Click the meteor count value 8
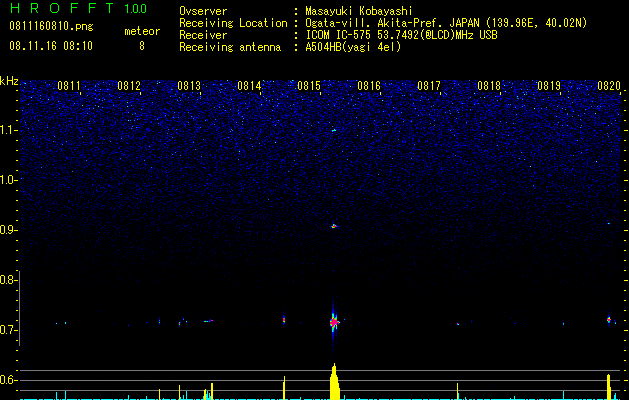 [142, 46]
